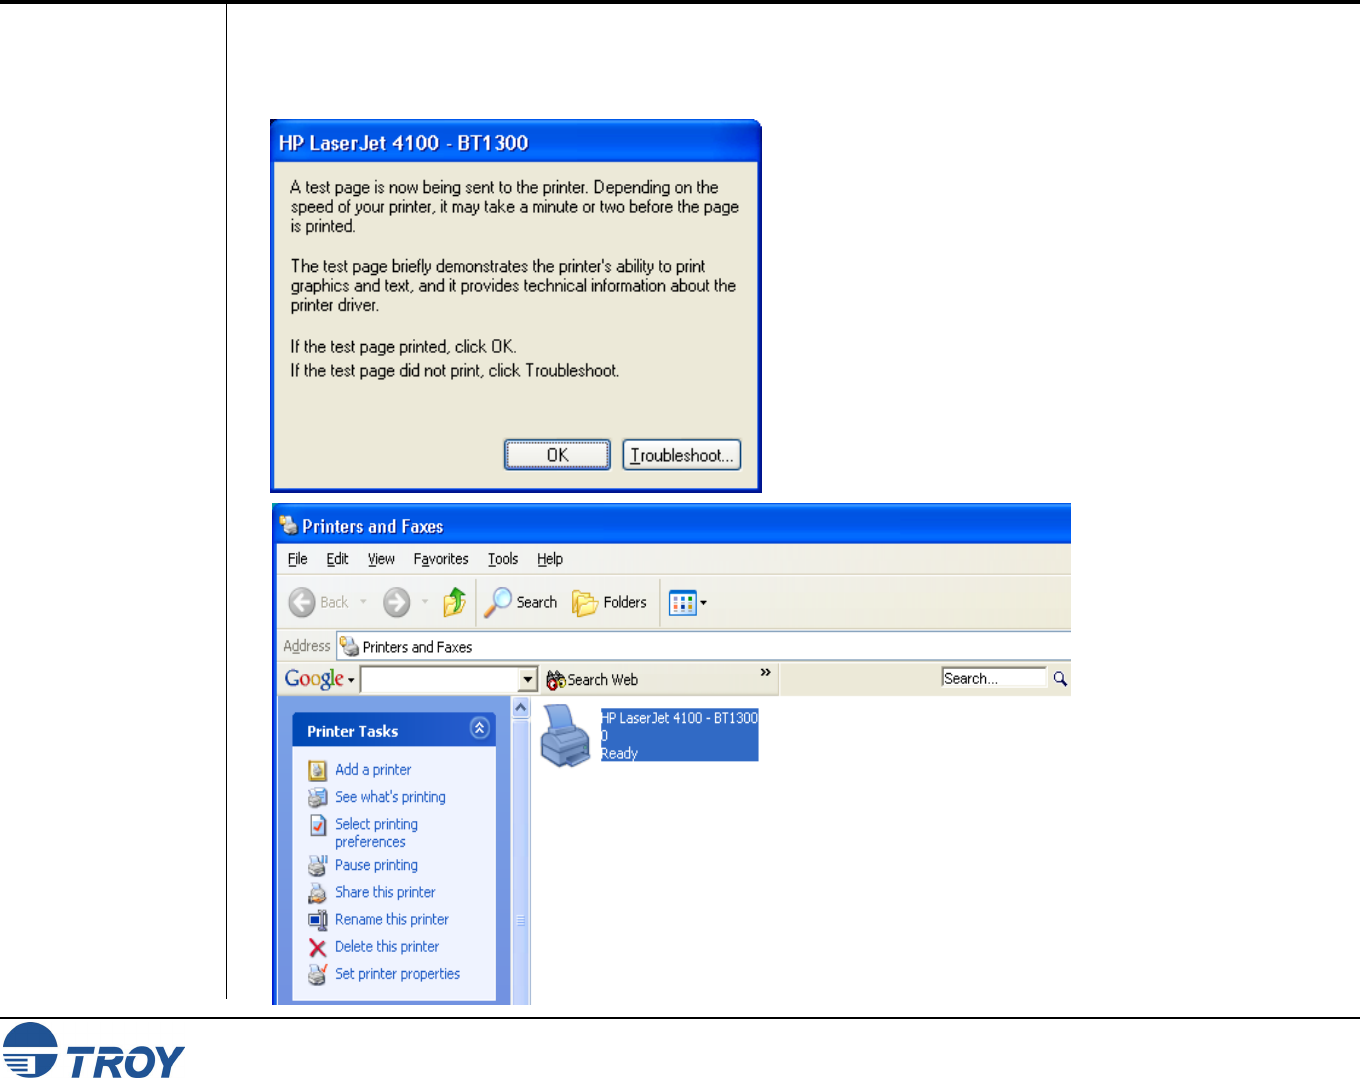
Task: Open Select printing preferences
Action: [376, 833]
